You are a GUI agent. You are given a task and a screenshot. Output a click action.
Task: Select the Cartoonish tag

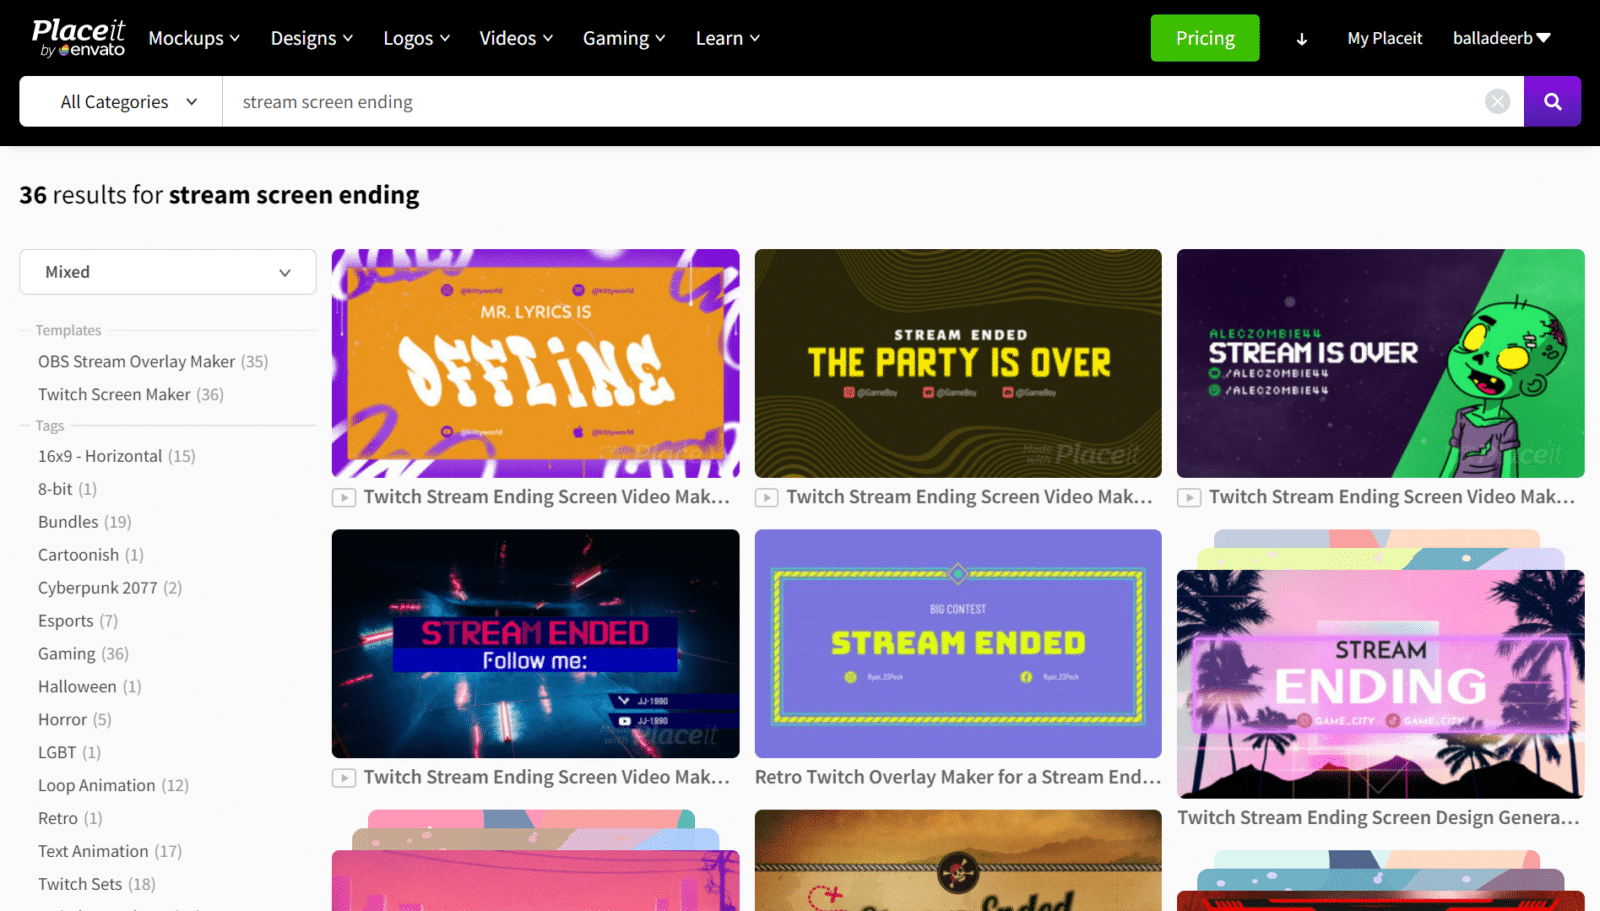coord(91,555)
